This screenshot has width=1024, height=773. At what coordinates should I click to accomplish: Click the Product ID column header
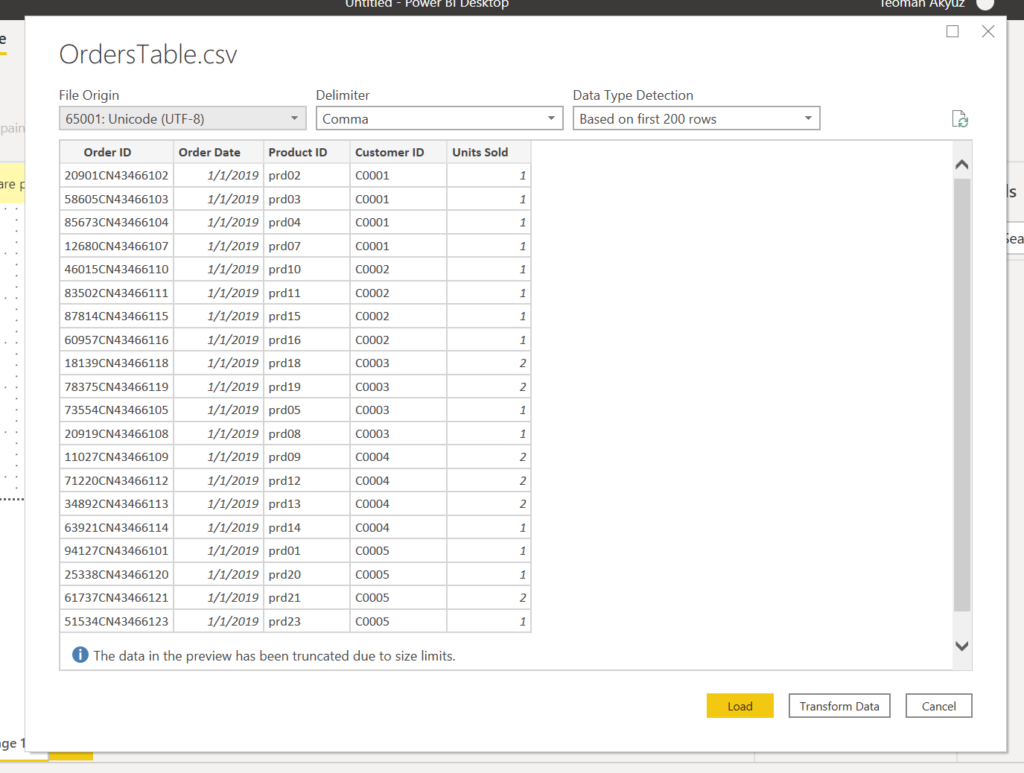(306, 152)
